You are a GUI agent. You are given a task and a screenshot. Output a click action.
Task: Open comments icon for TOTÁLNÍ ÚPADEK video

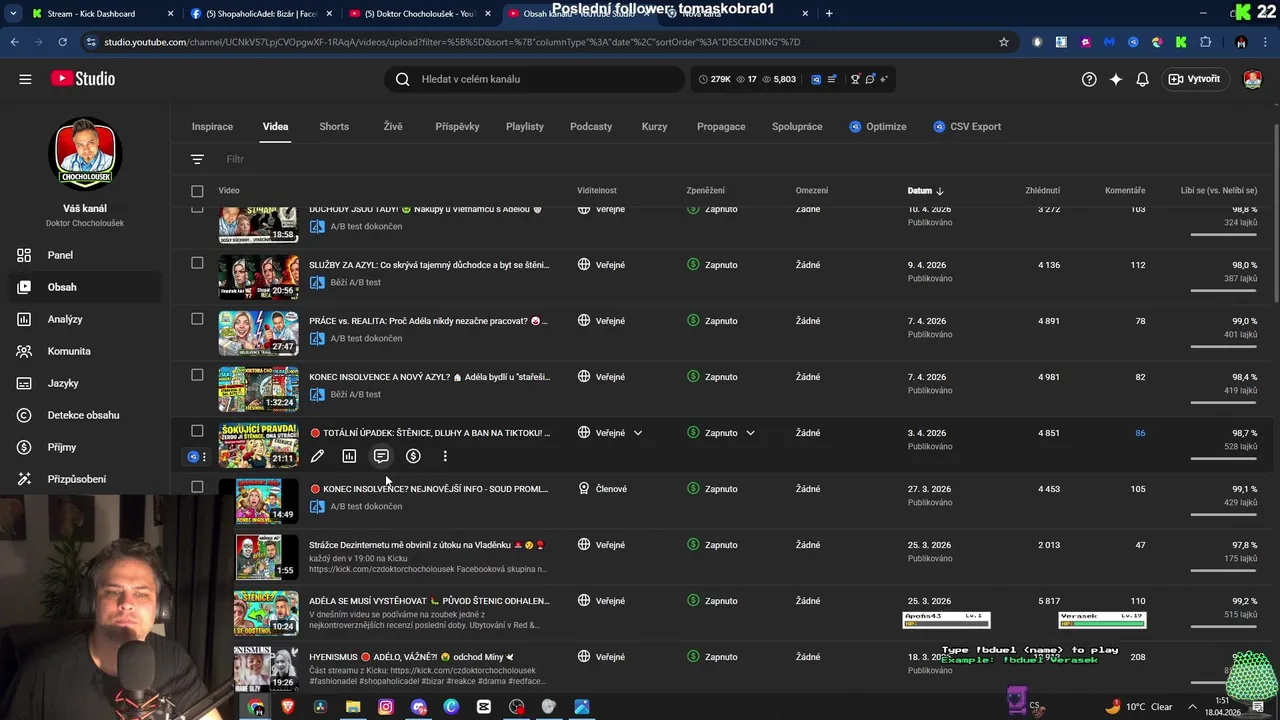[381, 456]
